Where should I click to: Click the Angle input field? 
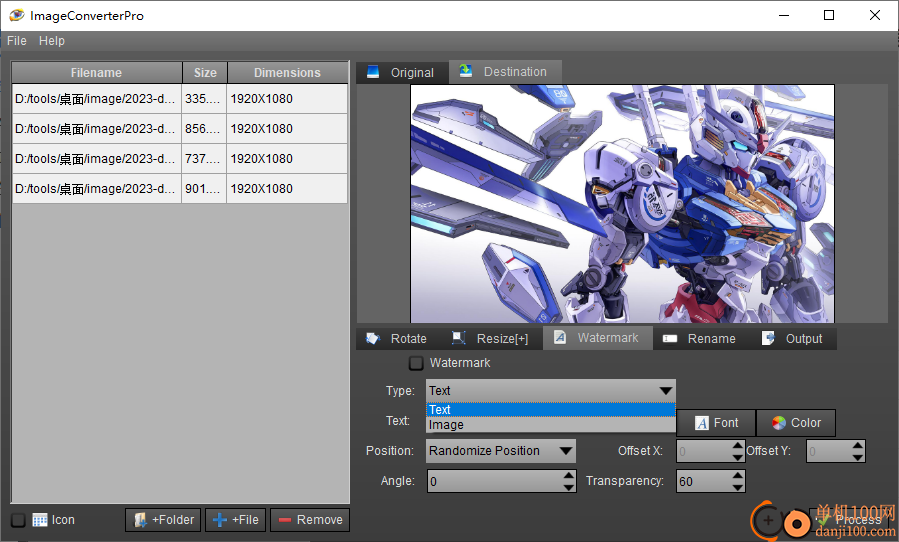coord(494,481)
